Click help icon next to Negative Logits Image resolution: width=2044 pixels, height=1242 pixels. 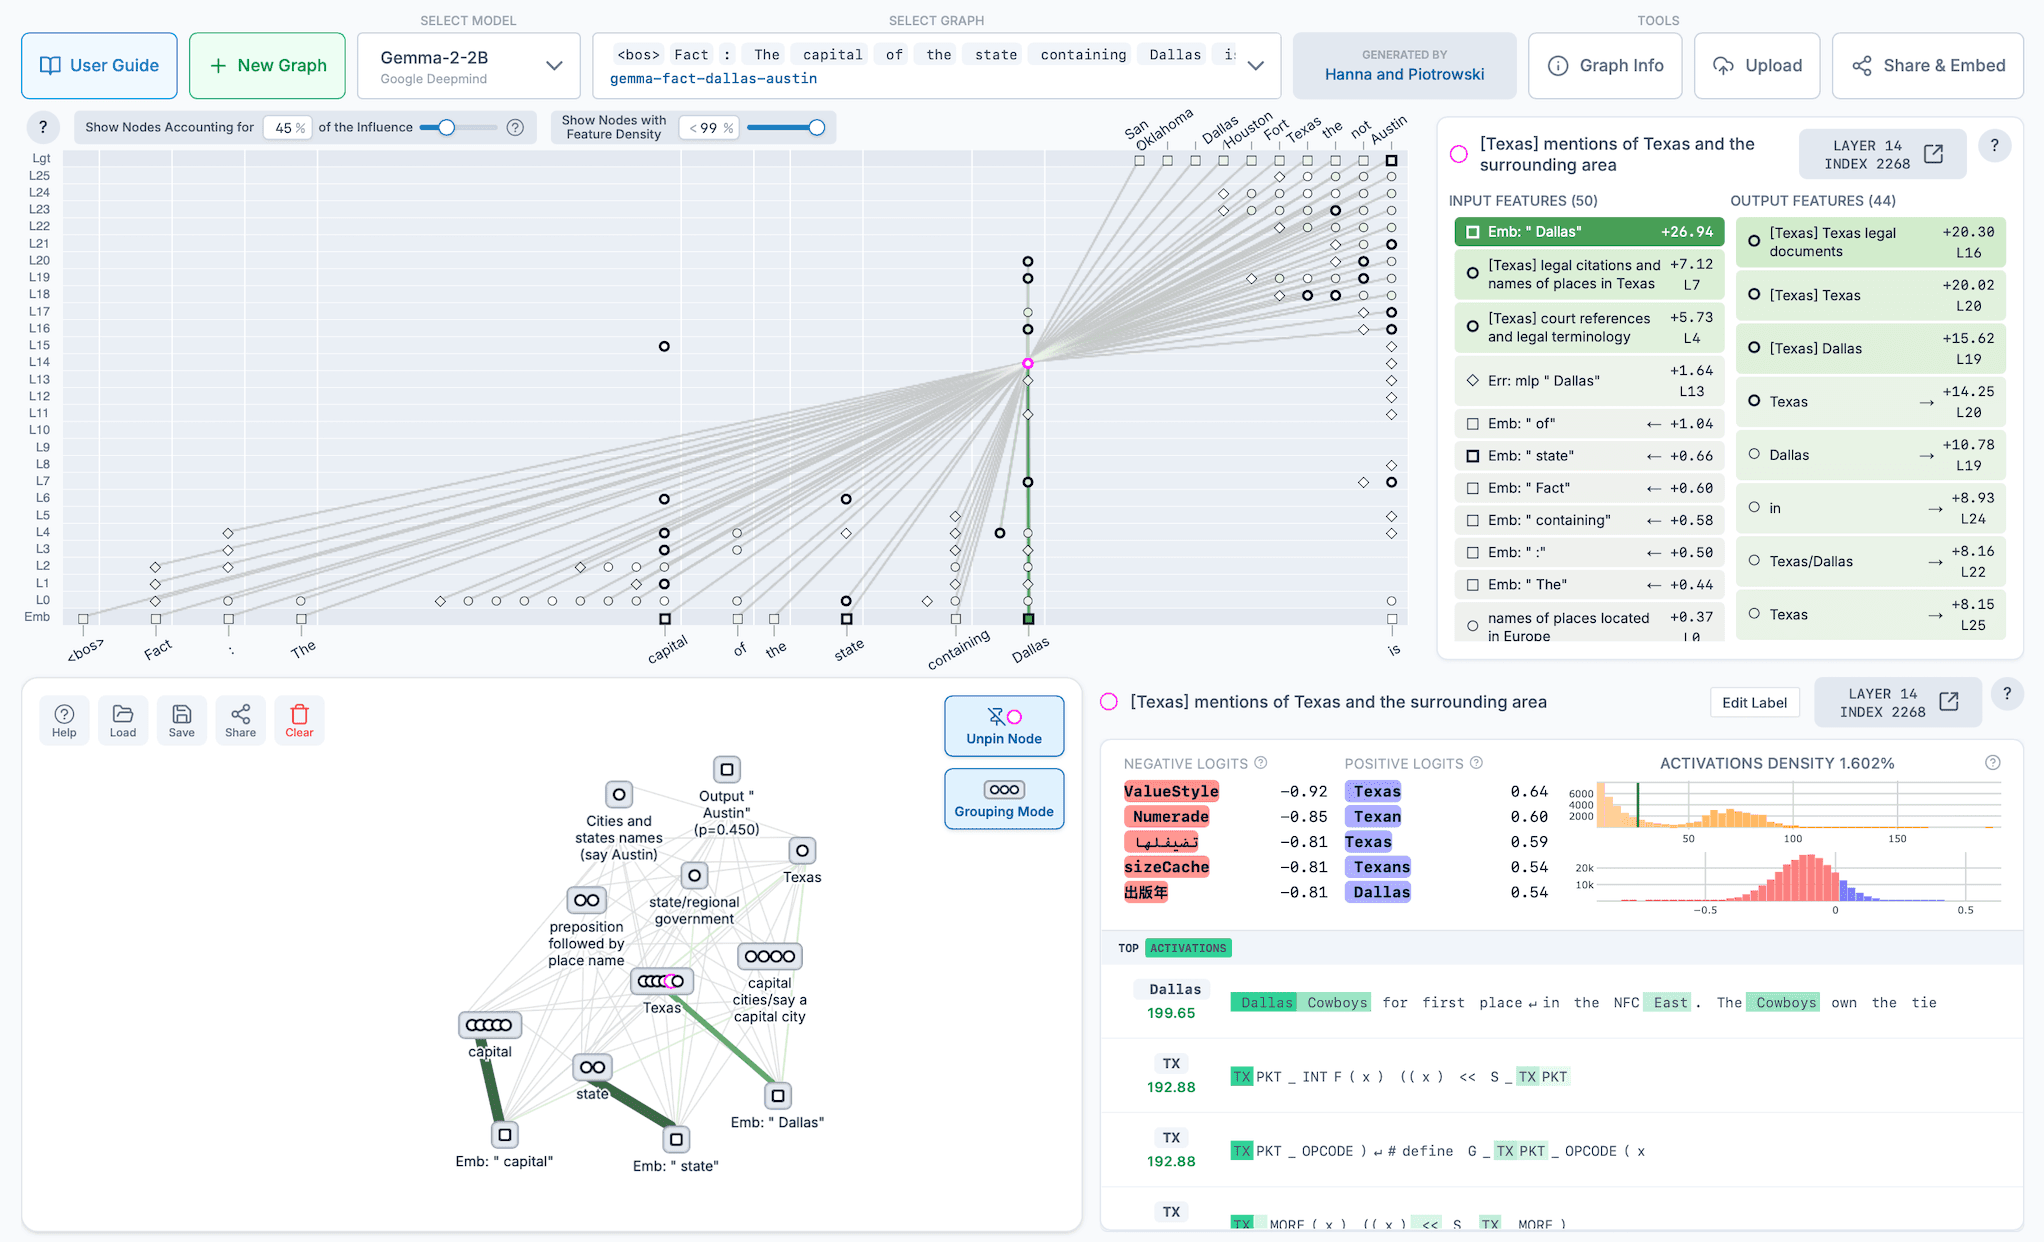click(1261, 763)
